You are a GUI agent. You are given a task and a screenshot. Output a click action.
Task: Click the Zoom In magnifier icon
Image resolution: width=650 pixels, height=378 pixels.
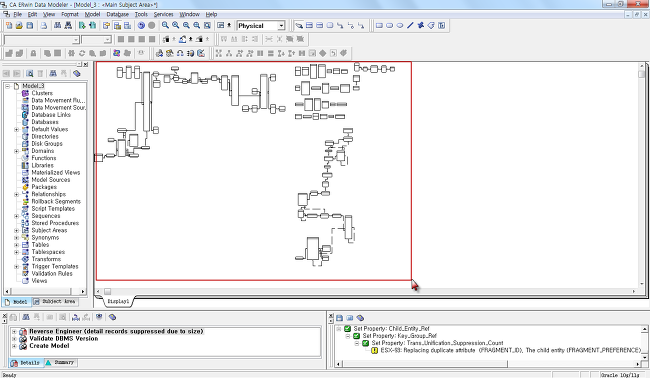(x=175, y=25)
